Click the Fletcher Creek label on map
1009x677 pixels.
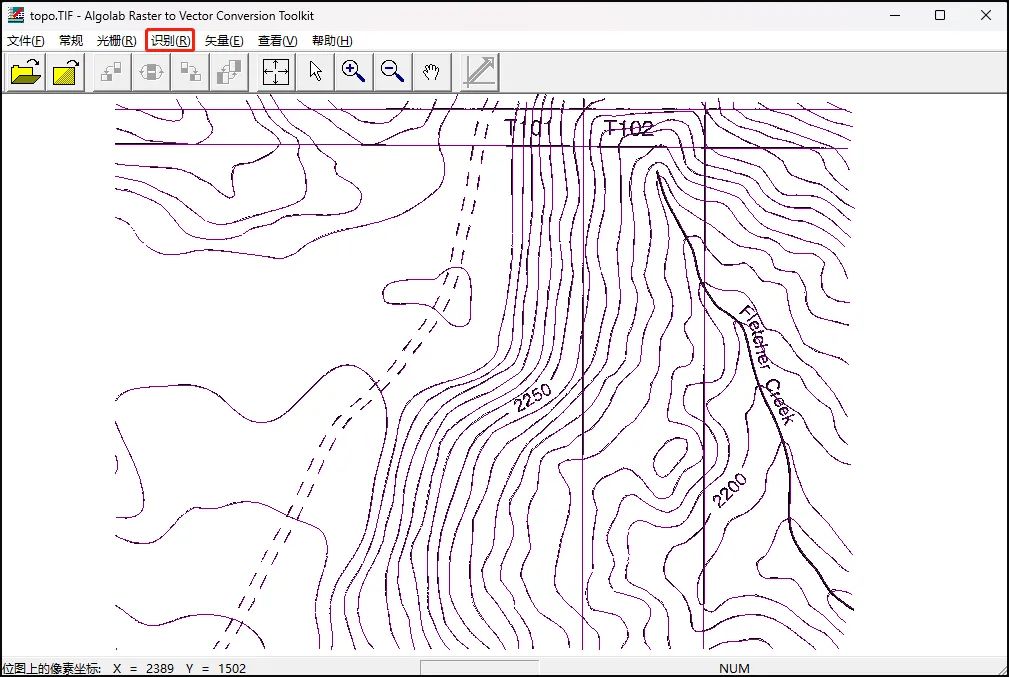766,364
